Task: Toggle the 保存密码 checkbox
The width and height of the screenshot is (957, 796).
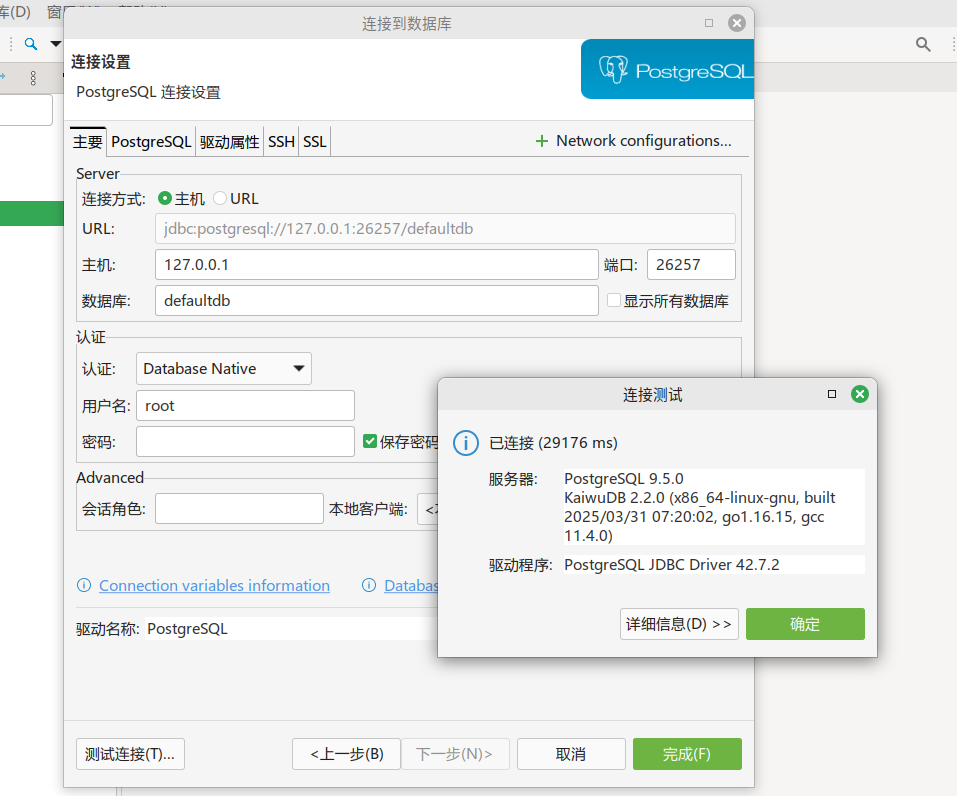Action: (369, 441)
